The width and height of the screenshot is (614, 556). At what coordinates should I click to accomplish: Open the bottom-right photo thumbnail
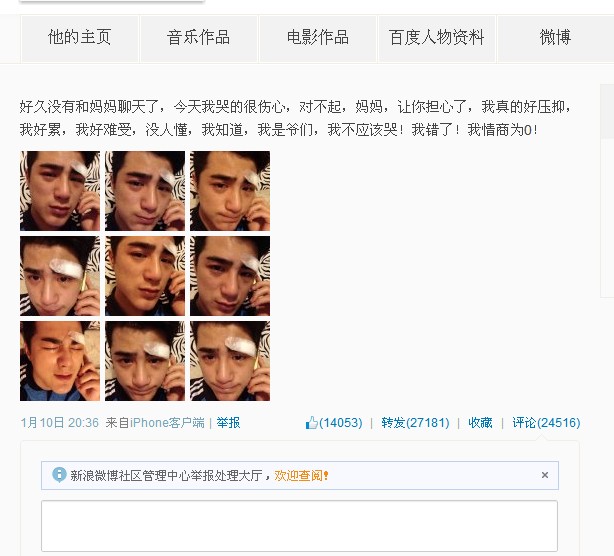pyautogui.click(x=230, y=361)
